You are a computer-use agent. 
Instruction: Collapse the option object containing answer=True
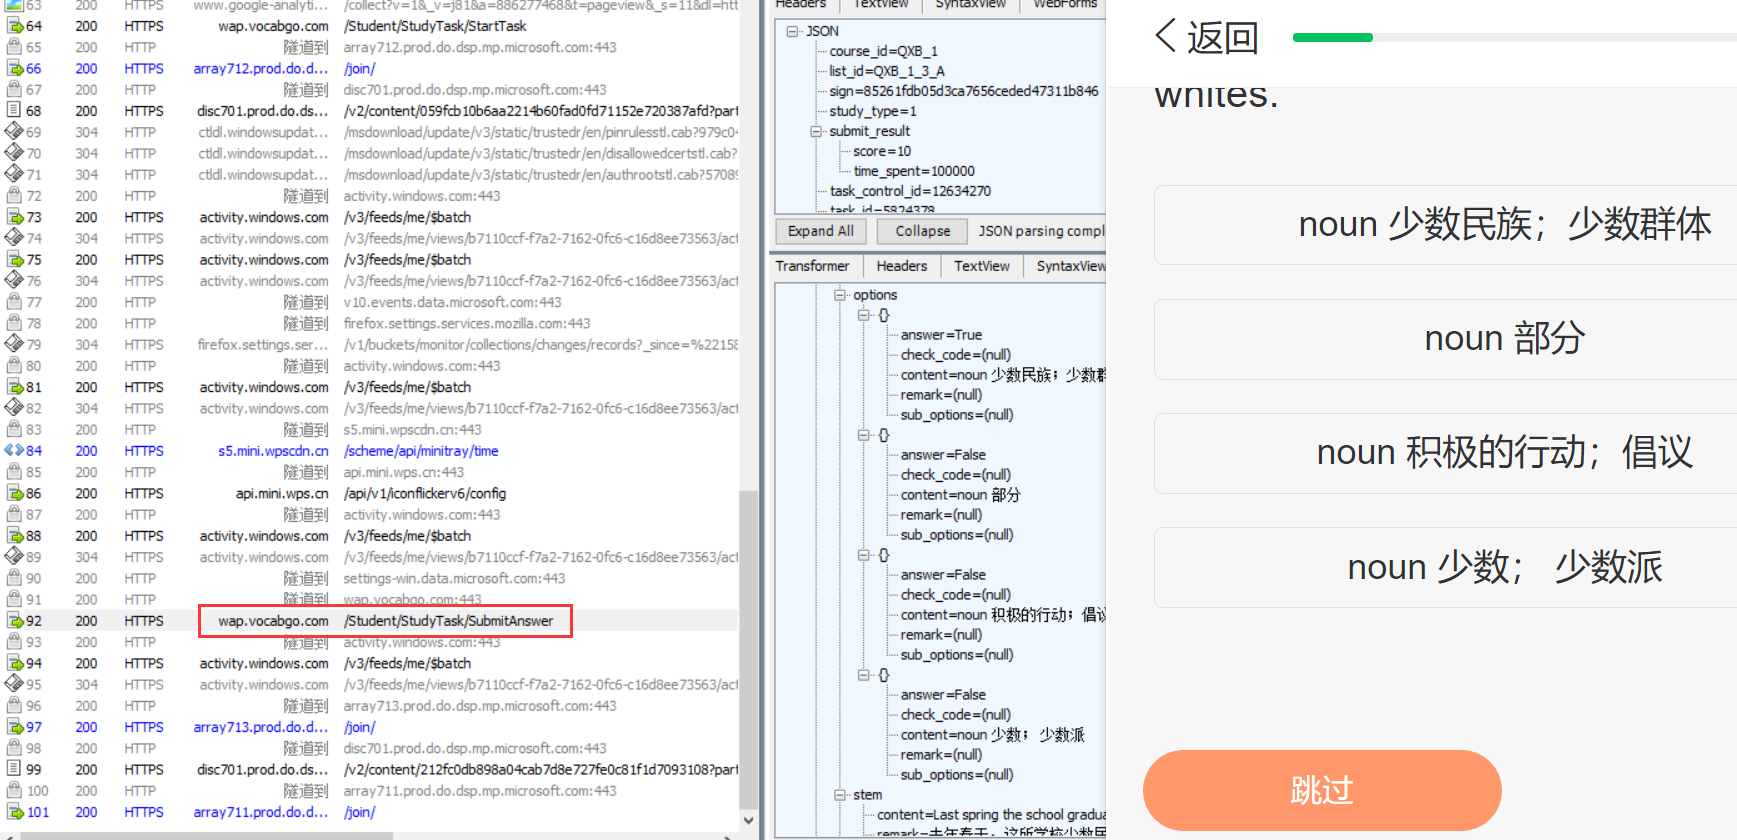[x=864, y=315]
